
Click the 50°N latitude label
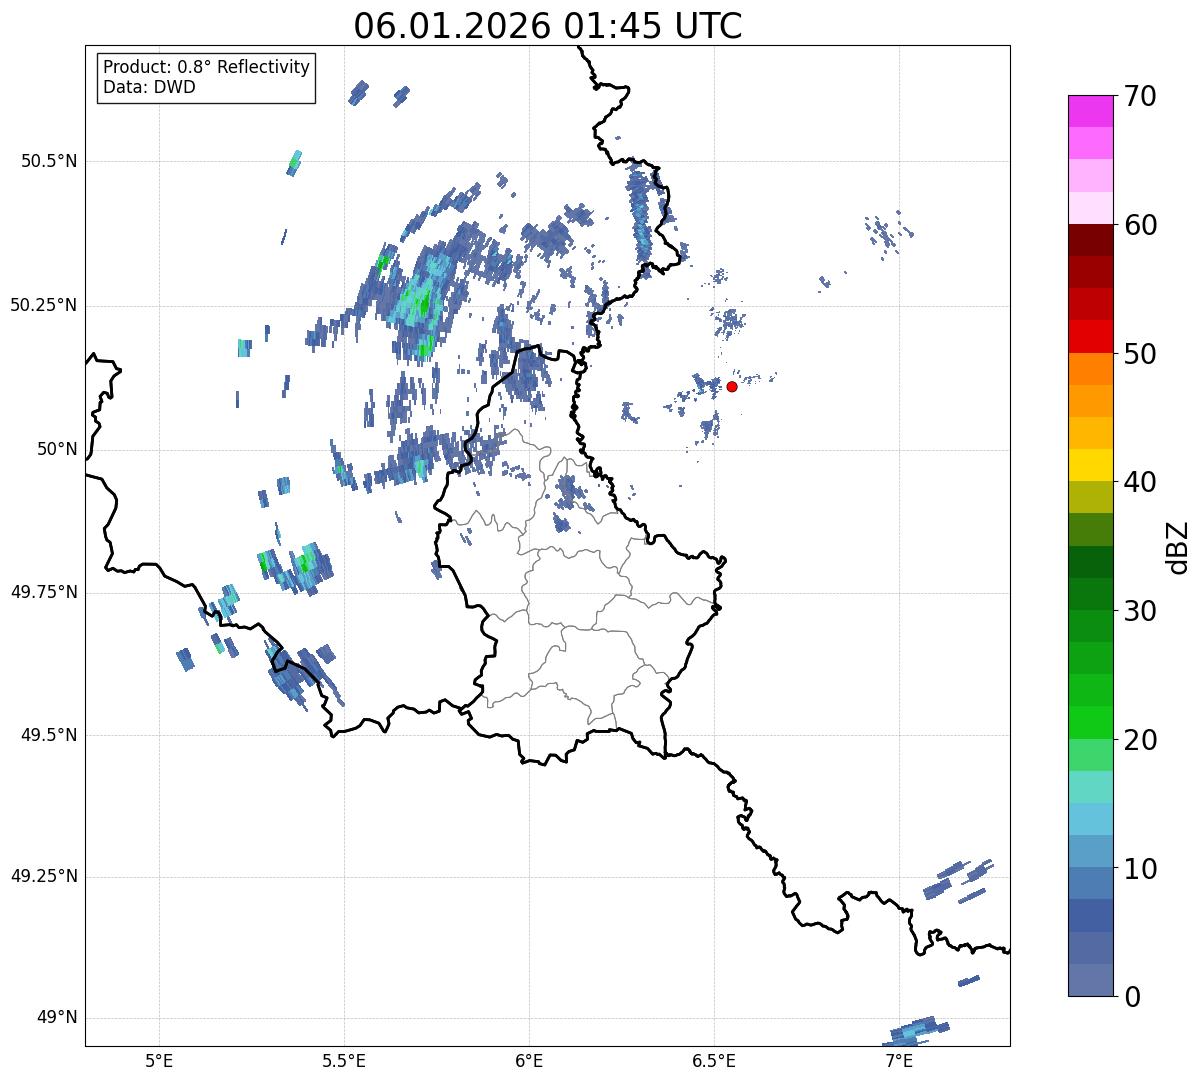[x=57, y=449]
